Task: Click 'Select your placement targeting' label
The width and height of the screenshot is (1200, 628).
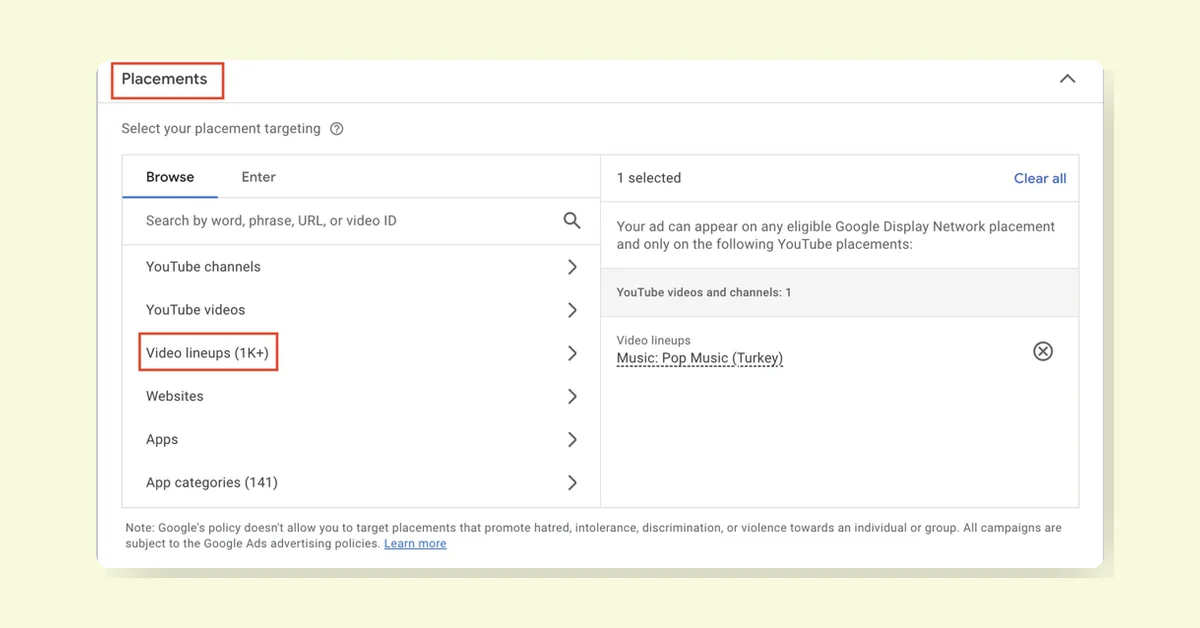Action: pos(221,129)
